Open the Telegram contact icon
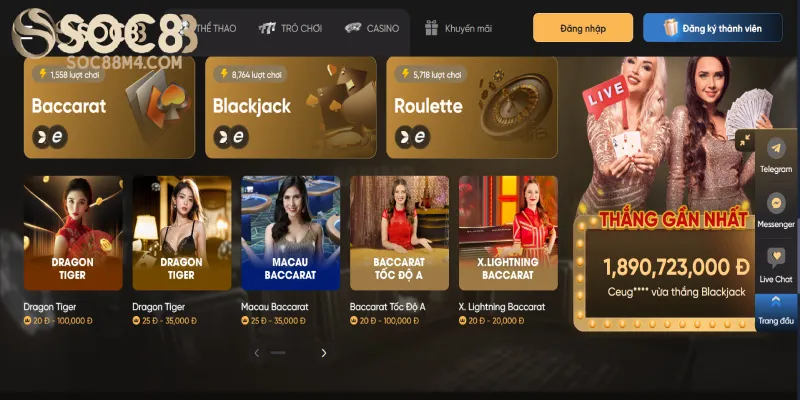This screenshot has height=400, width=800. pyautogui.click(x=776, y=148)
